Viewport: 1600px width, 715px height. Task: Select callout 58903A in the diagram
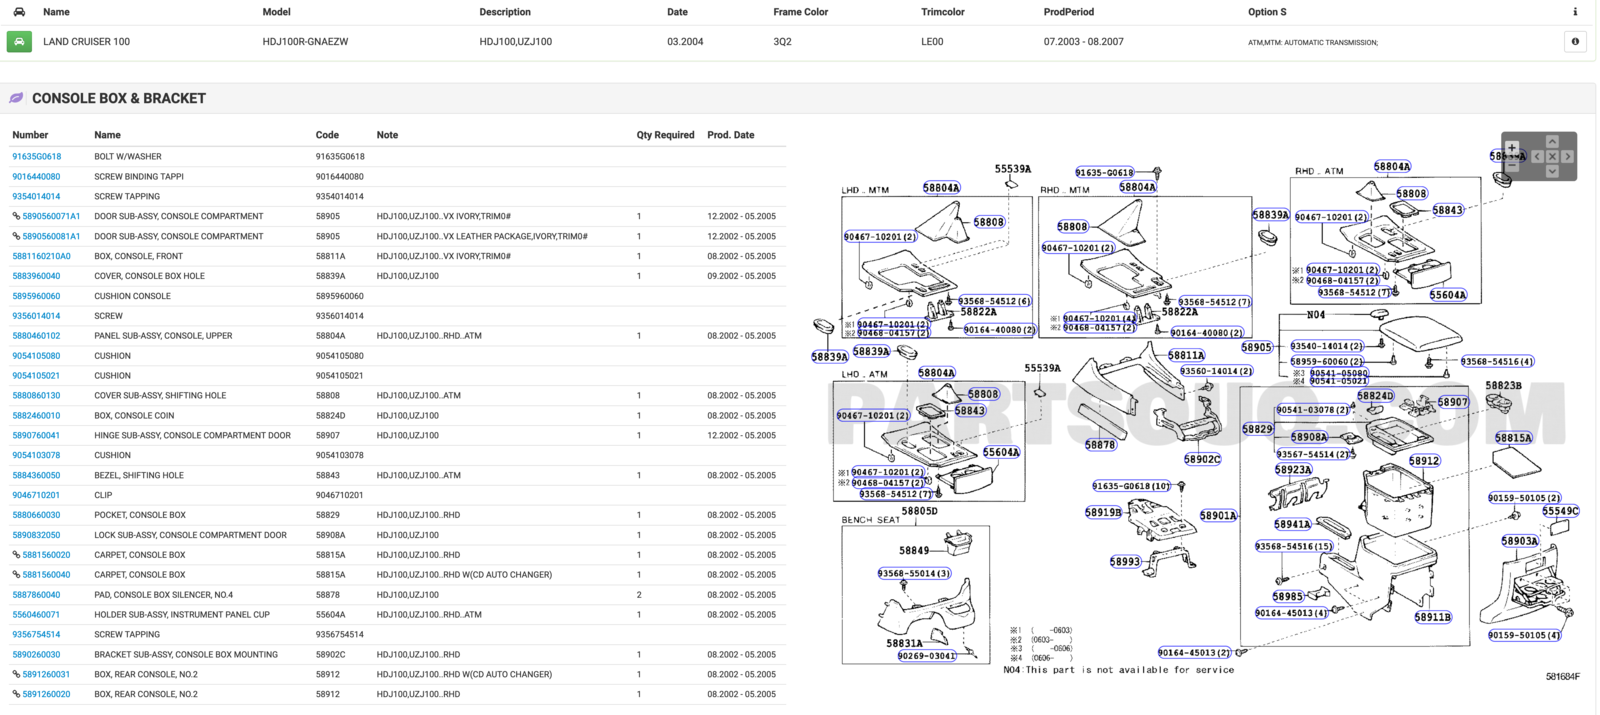pos(1519,541)
